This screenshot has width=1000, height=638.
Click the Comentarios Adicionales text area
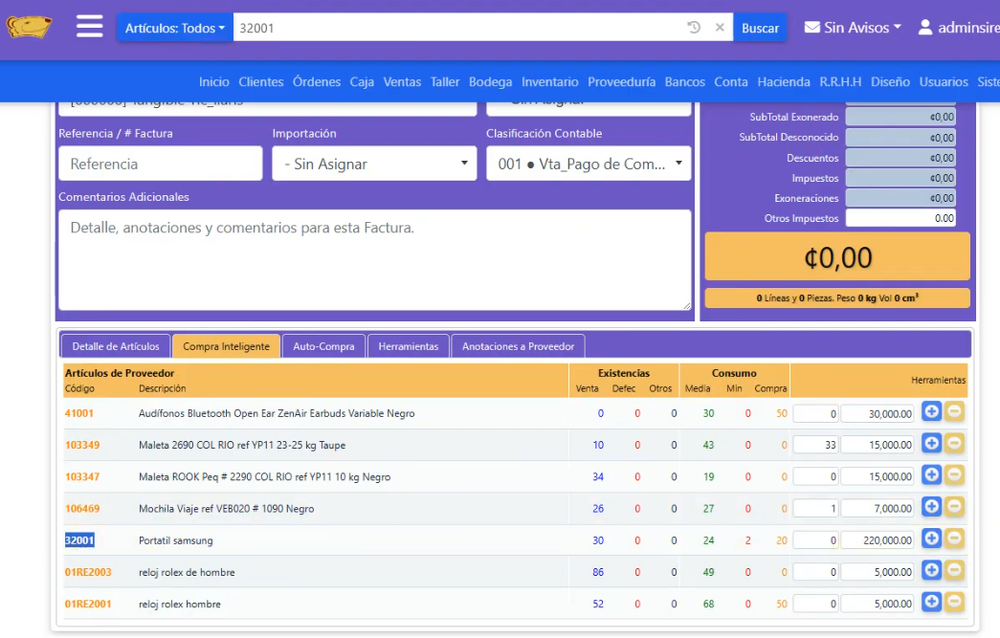click(x=374, y=260)
